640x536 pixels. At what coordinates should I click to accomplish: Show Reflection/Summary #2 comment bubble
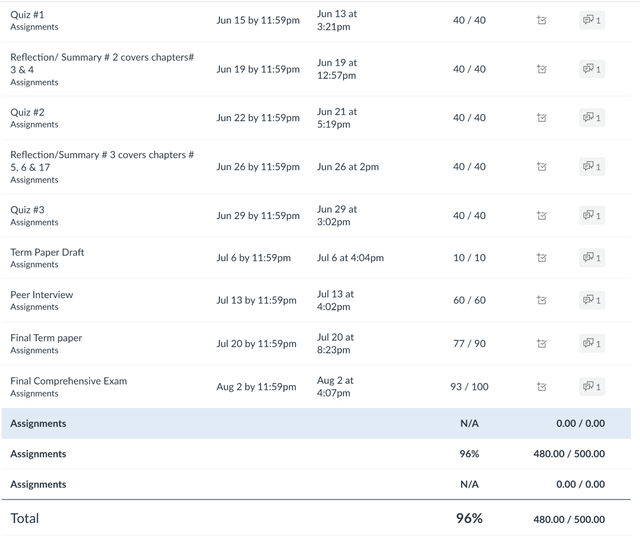(591, 69)
